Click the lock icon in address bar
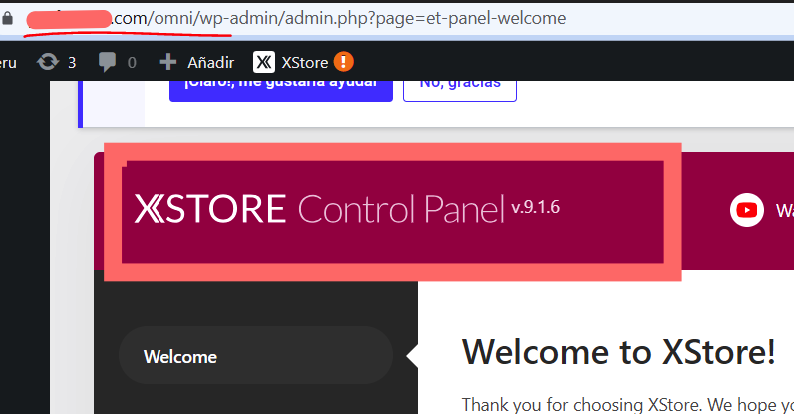 [7, 19]
